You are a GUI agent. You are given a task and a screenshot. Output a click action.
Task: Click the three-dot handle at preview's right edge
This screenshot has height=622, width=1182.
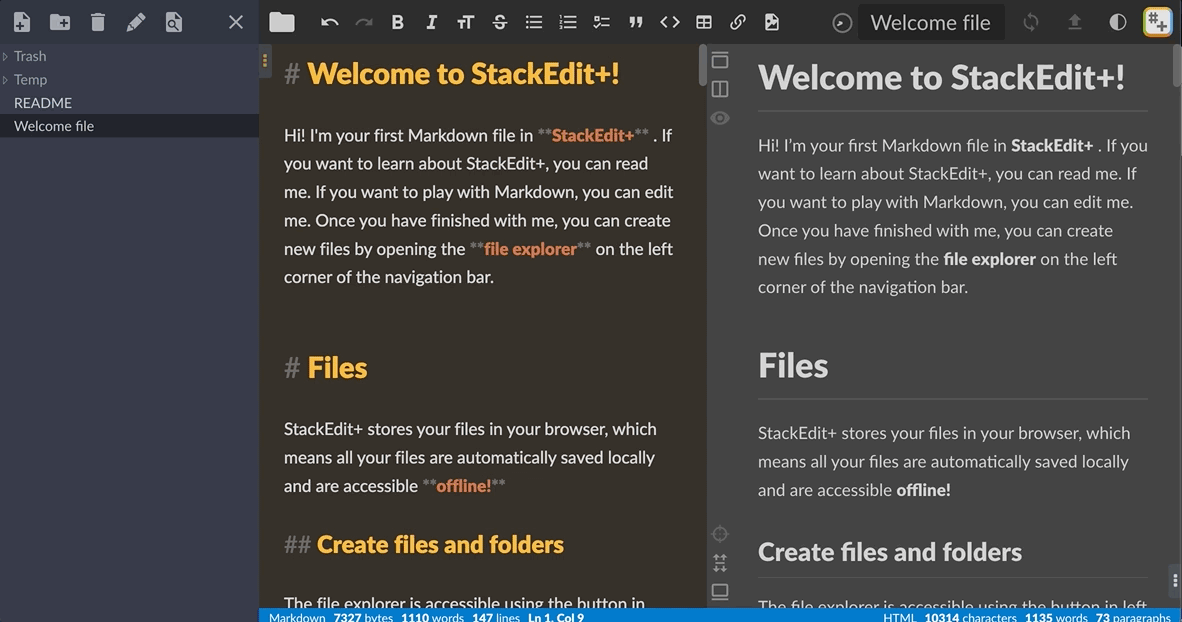click(1174, 581)
